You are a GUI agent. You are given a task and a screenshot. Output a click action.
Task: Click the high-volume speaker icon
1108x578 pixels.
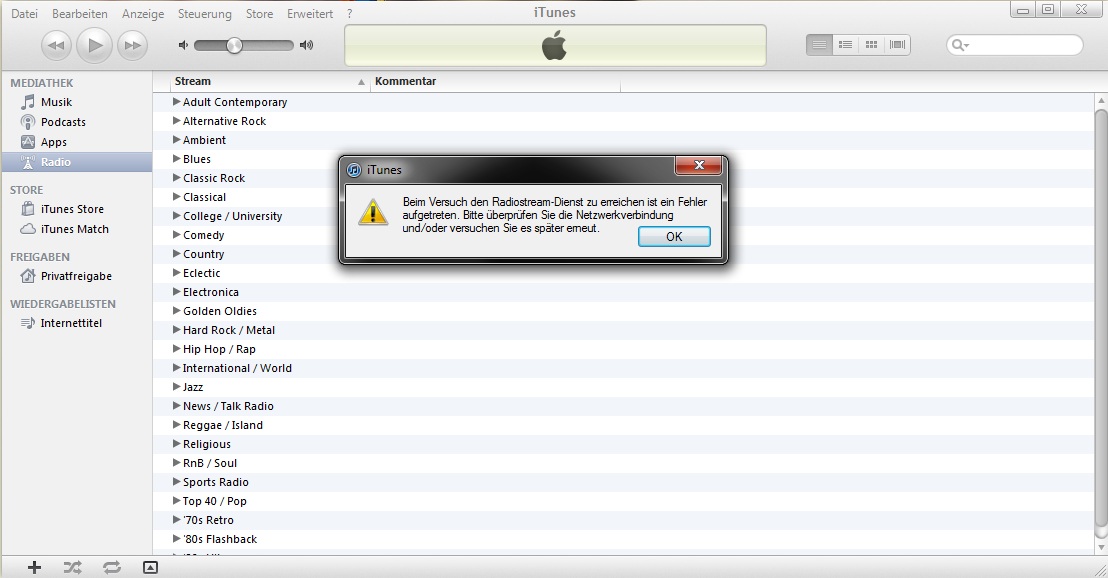point(306,45)
